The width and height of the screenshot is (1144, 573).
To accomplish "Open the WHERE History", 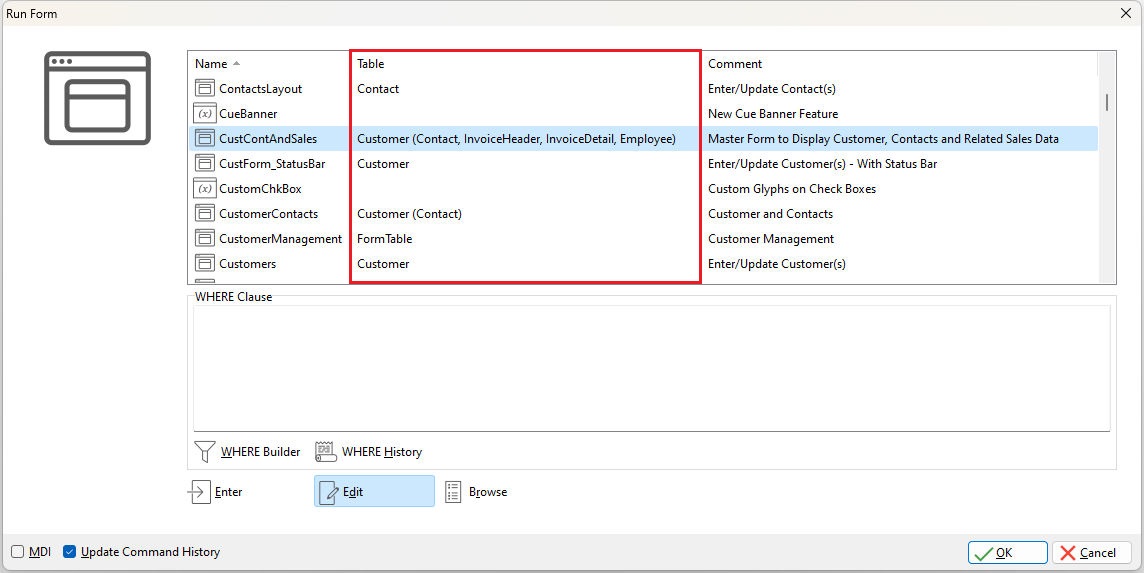I will click(x=368, y=452).
